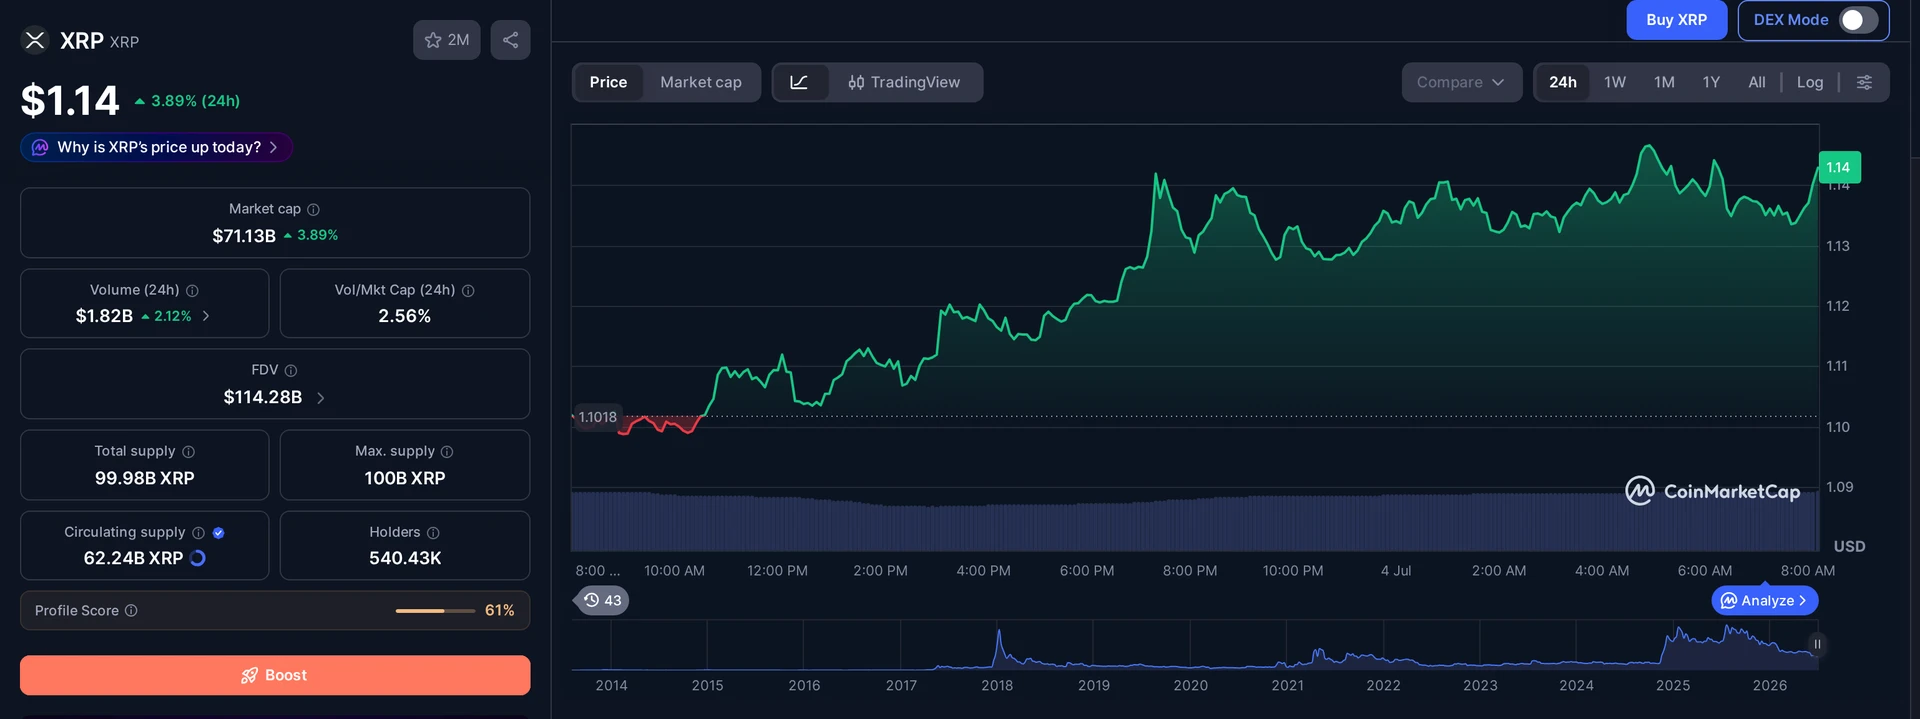Click the Profile Score progress bar

[x=435, y=610]
